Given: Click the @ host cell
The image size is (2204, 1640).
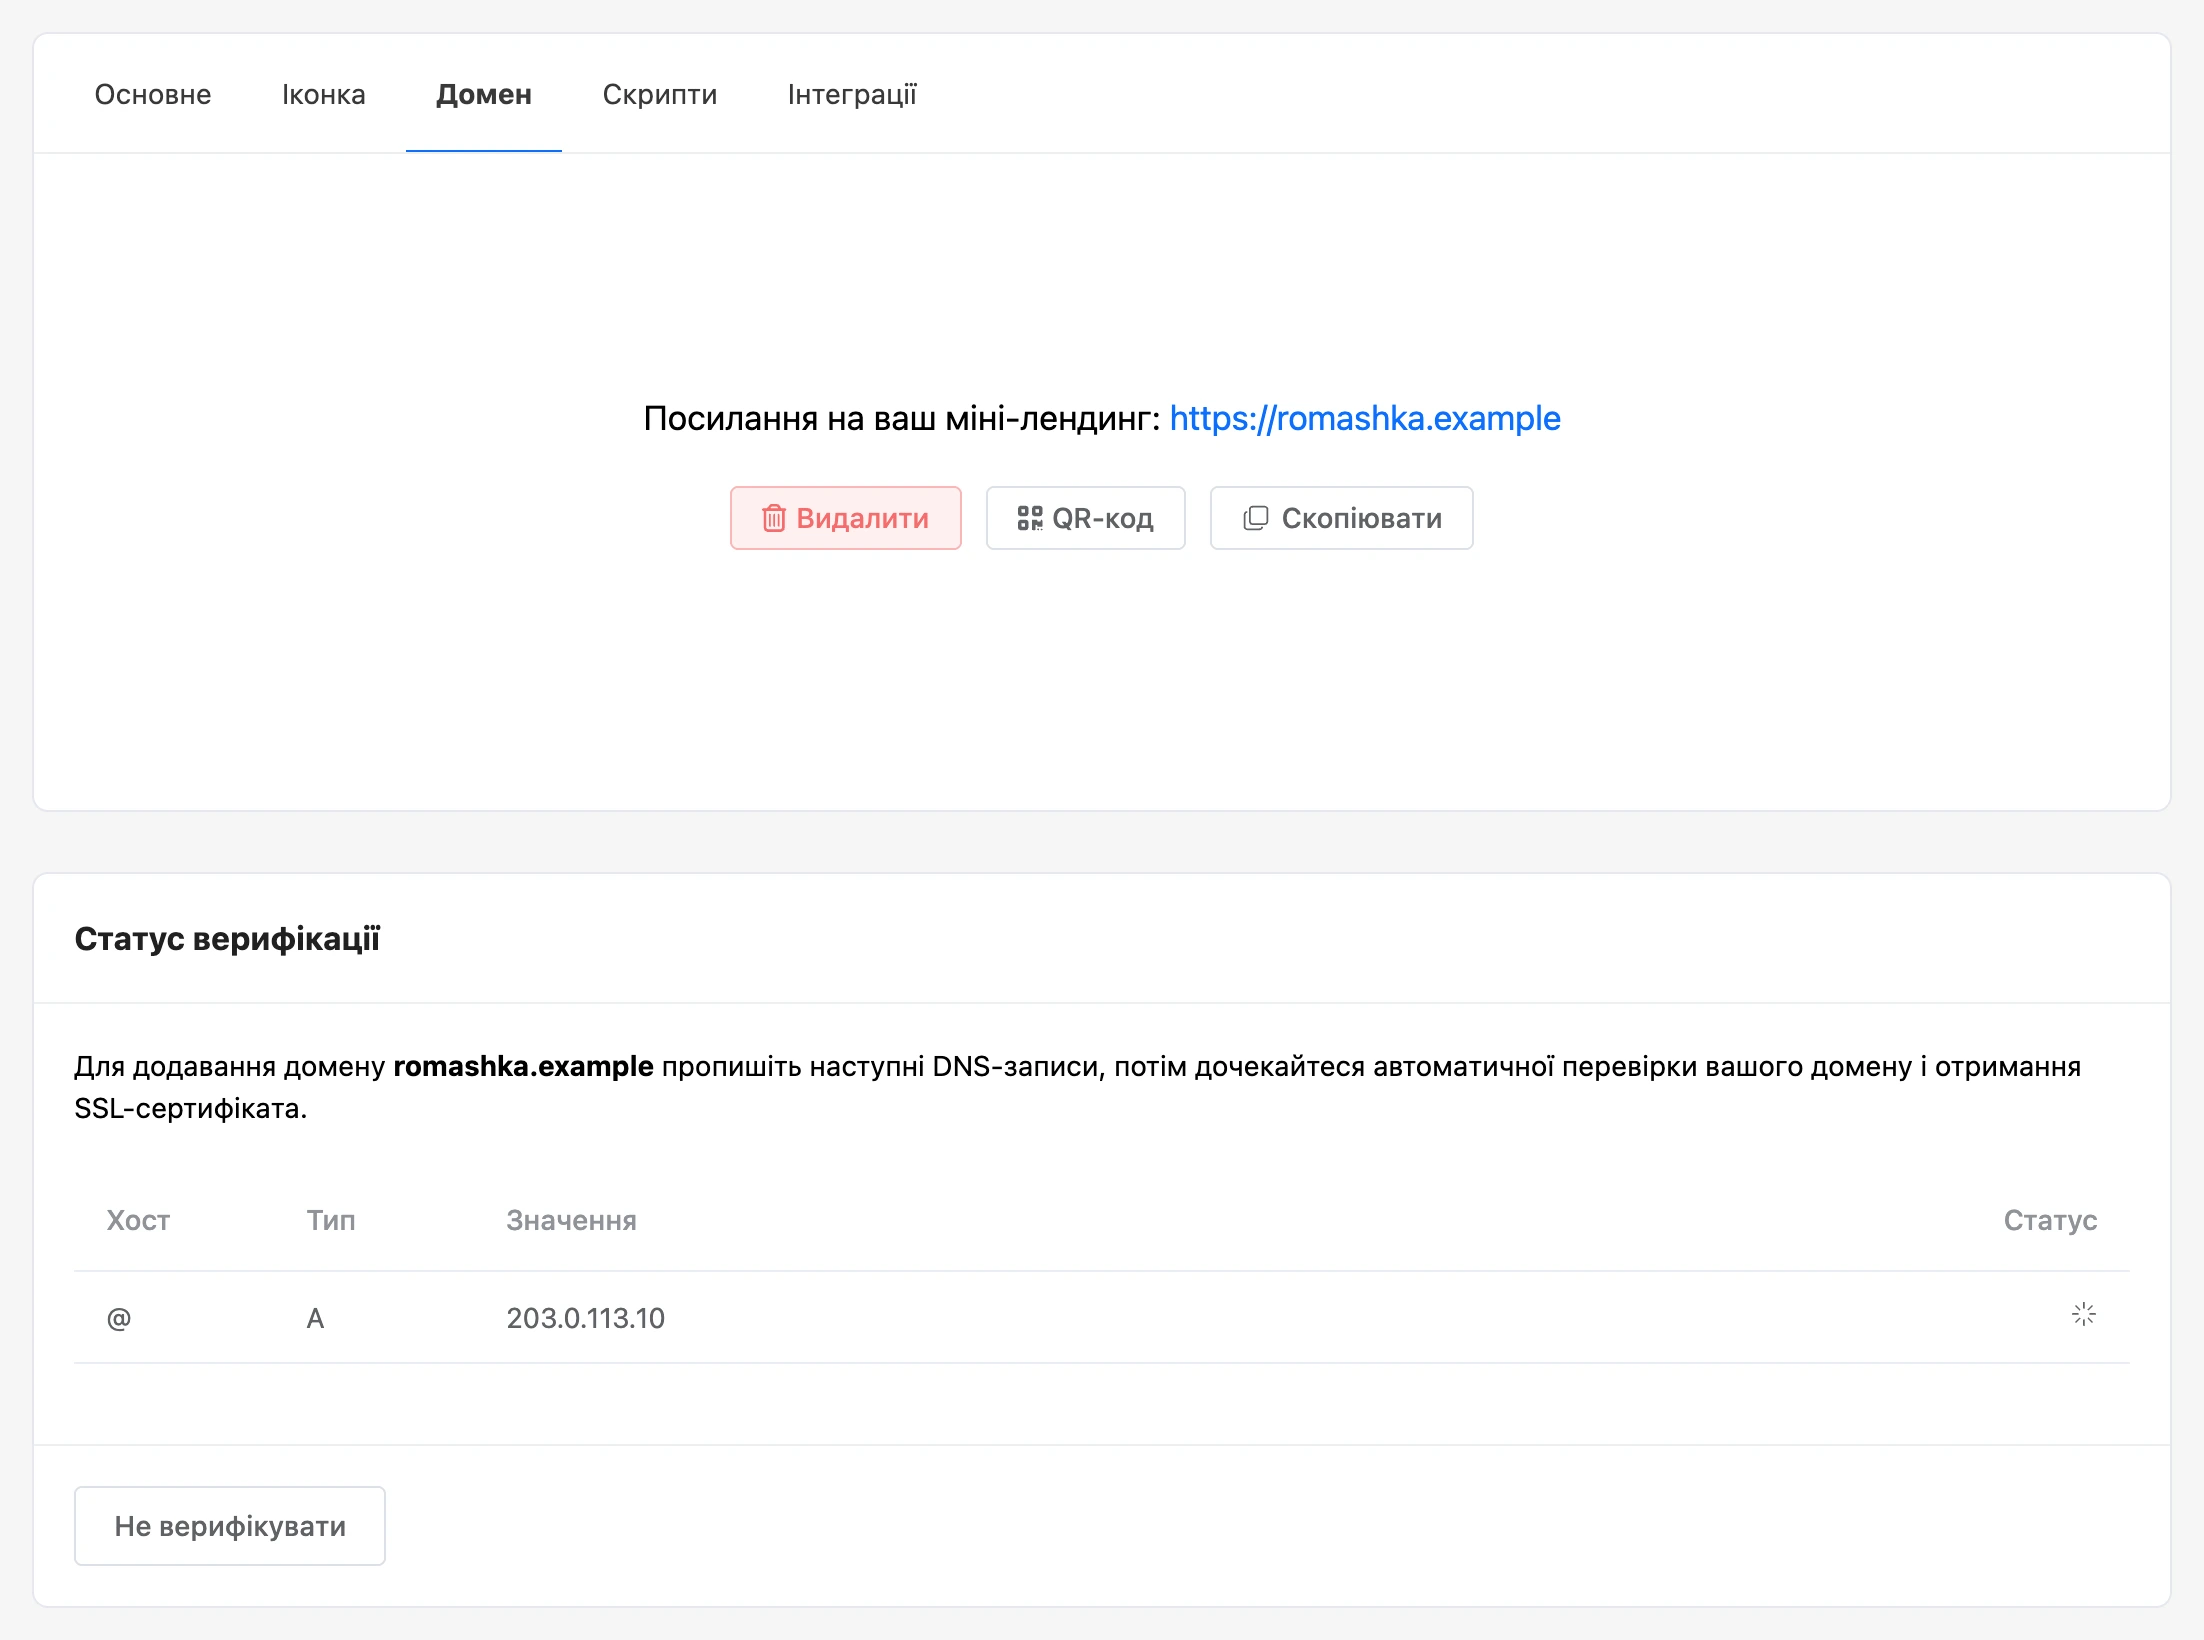Looking at the screenshot, I should coord(119,1318).
